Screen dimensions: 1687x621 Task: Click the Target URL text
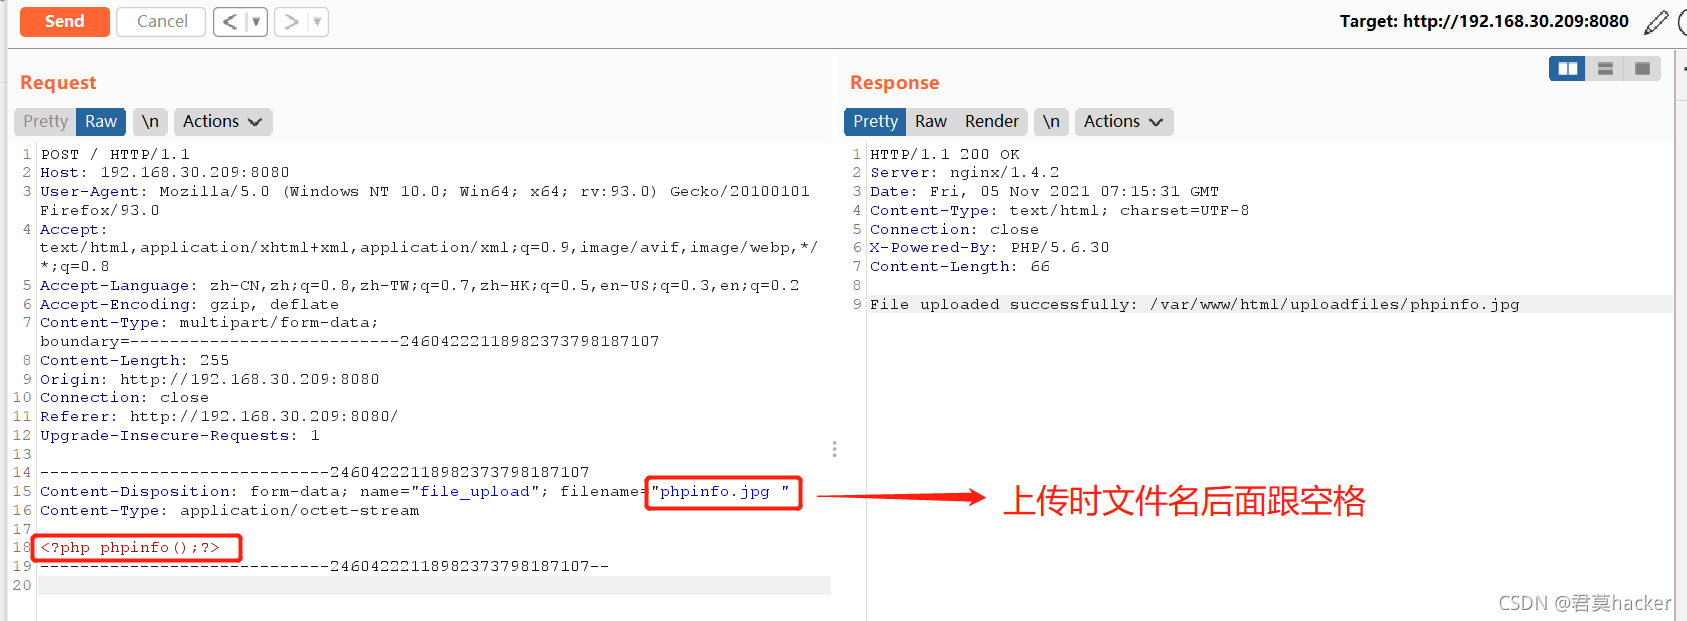1484,21
